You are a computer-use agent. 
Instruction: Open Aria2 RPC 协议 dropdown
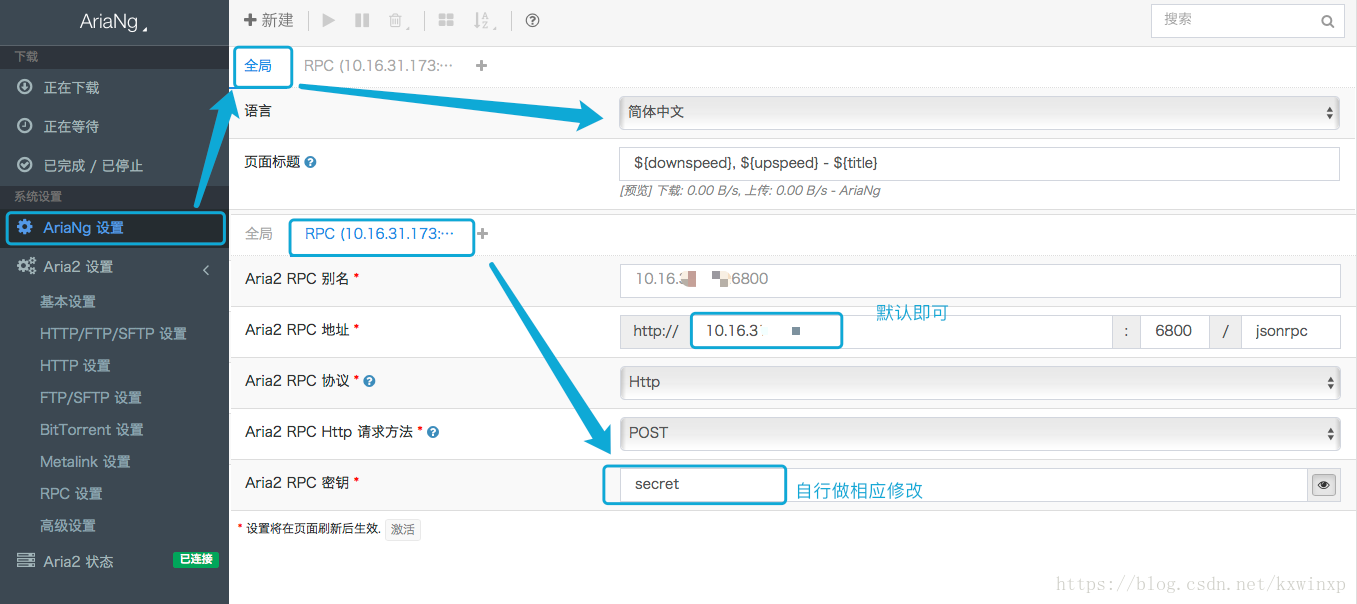(979, 382)
